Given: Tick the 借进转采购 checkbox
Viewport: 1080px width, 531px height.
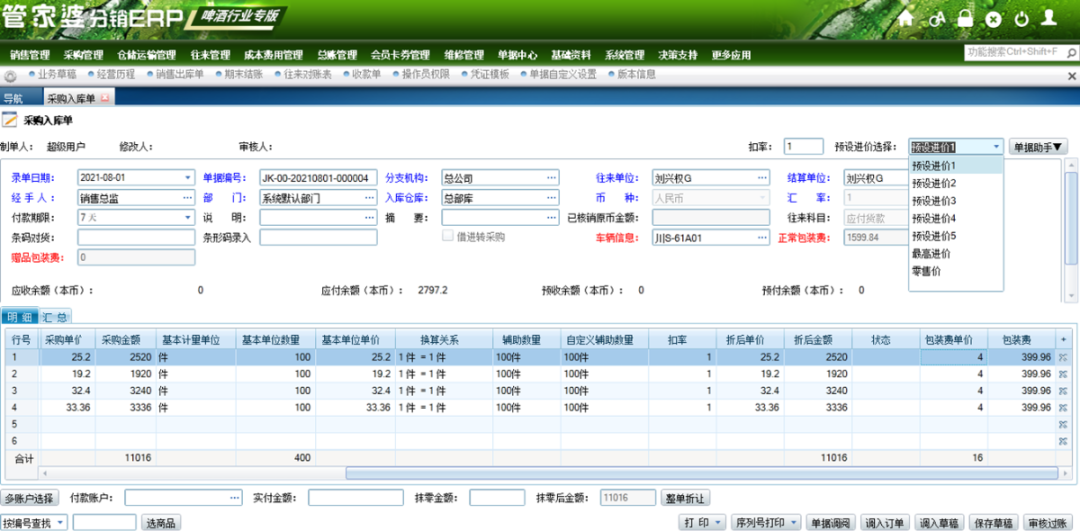Looking at the screenshot, I should (448, 237).
